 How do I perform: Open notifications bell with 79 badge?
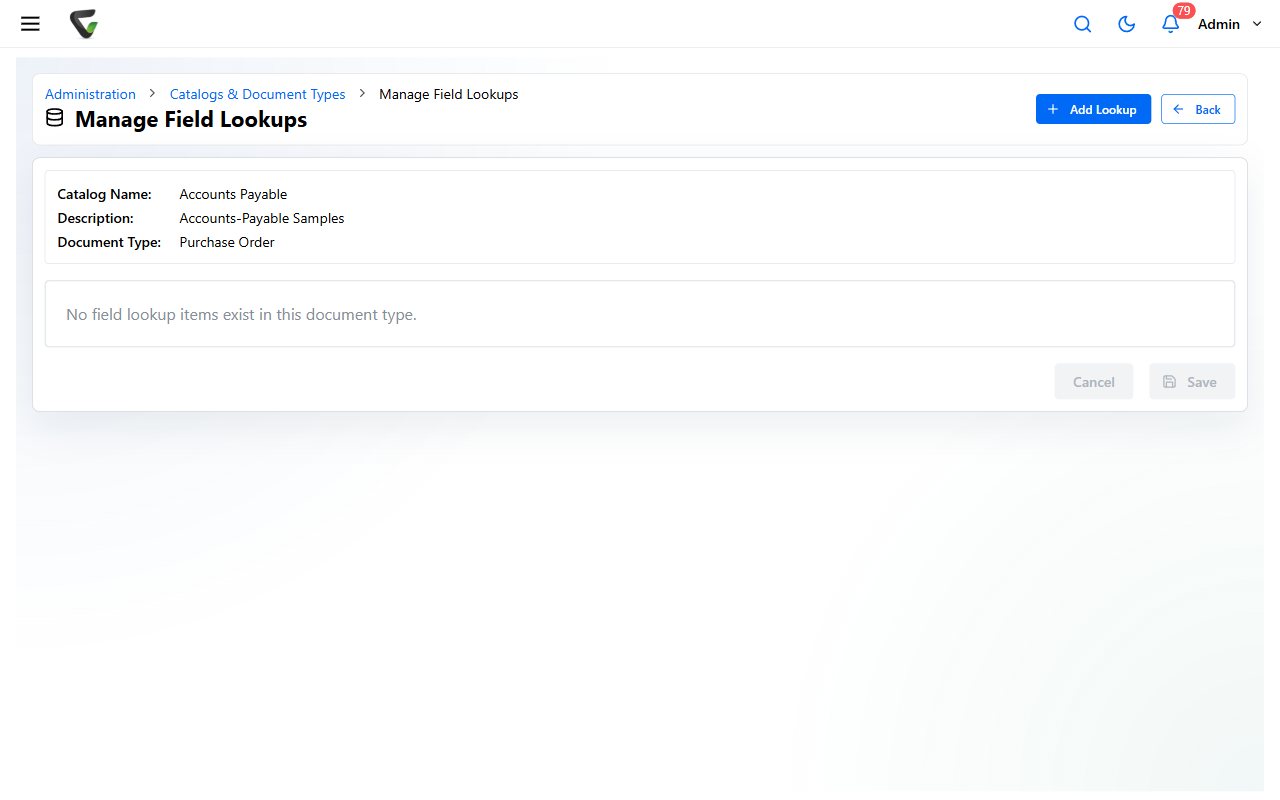[1172, 22]
